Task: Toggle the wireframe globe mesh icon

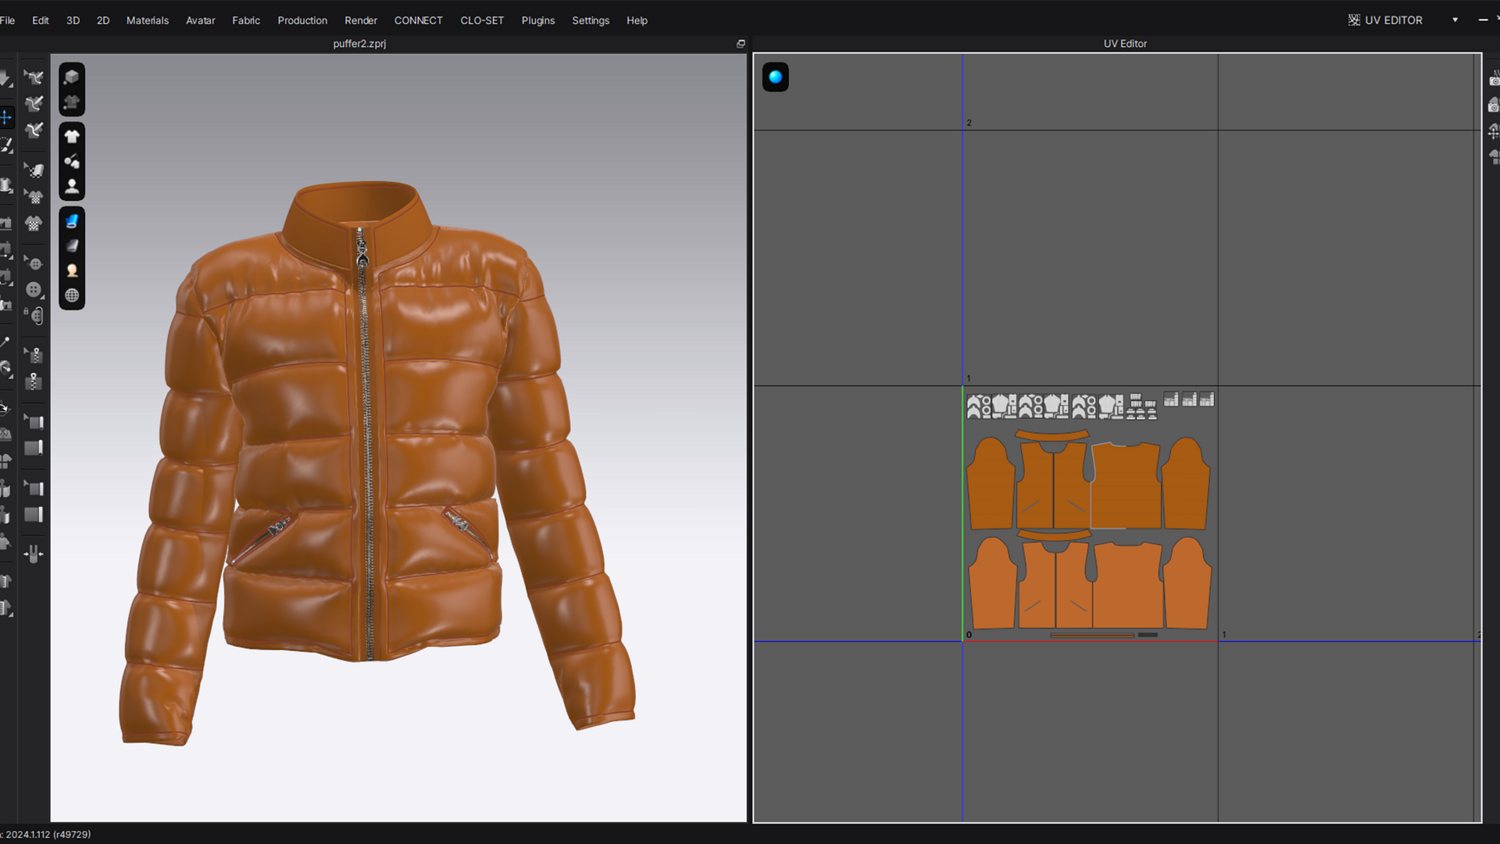Action: 72,296
